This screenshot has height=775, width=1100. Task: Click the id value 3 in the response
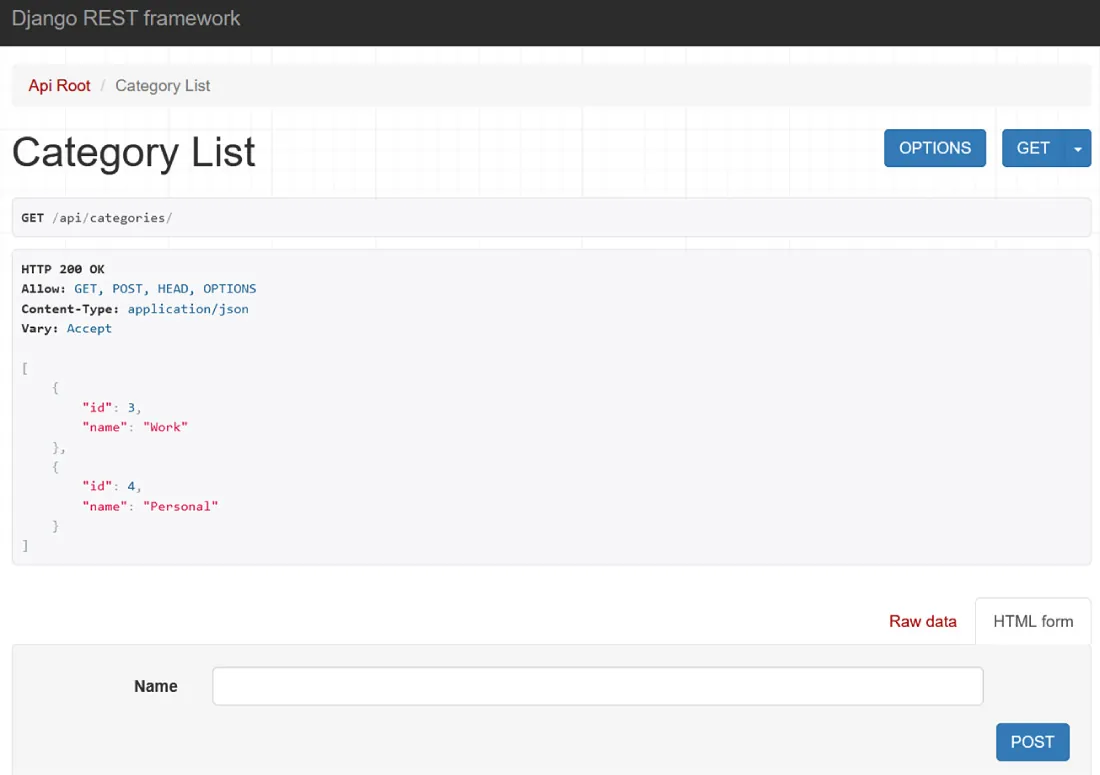[131, 407]
